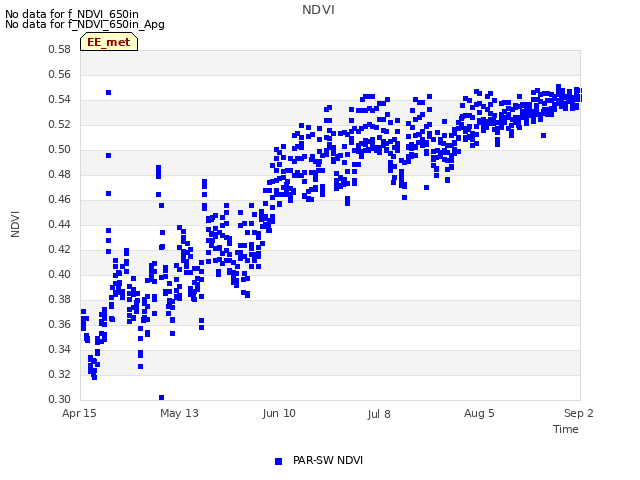Image resolution: width=640 pixels, height=480 pixels.
Task: Click the 0.30 y-axis value
Action: (59, 400)
